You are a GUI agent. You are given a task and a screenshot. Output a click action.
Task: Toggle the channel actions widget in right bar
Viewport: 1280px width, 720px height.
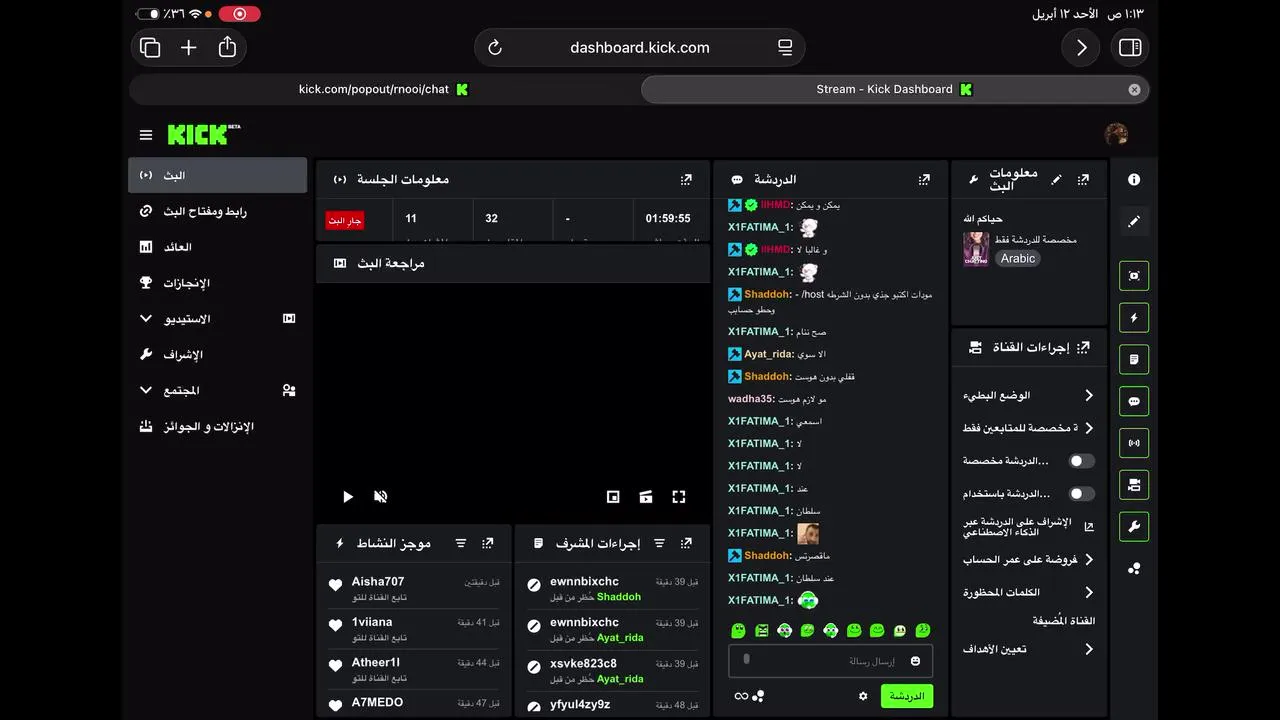1134,485
